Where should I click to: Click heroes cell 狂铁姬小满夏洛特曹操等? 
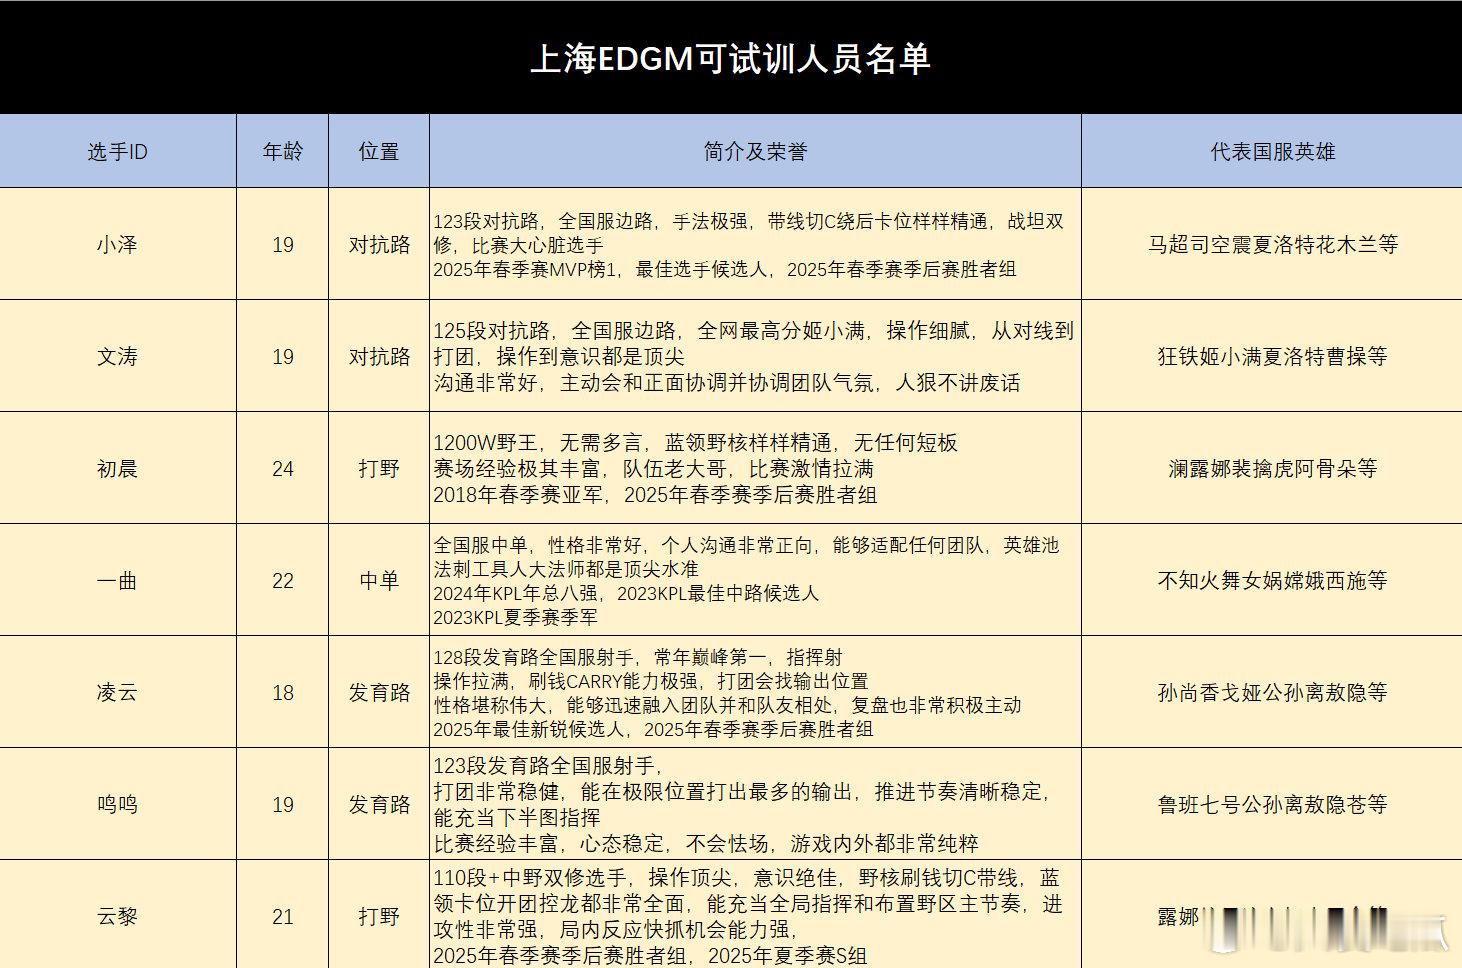point(1272,356)
